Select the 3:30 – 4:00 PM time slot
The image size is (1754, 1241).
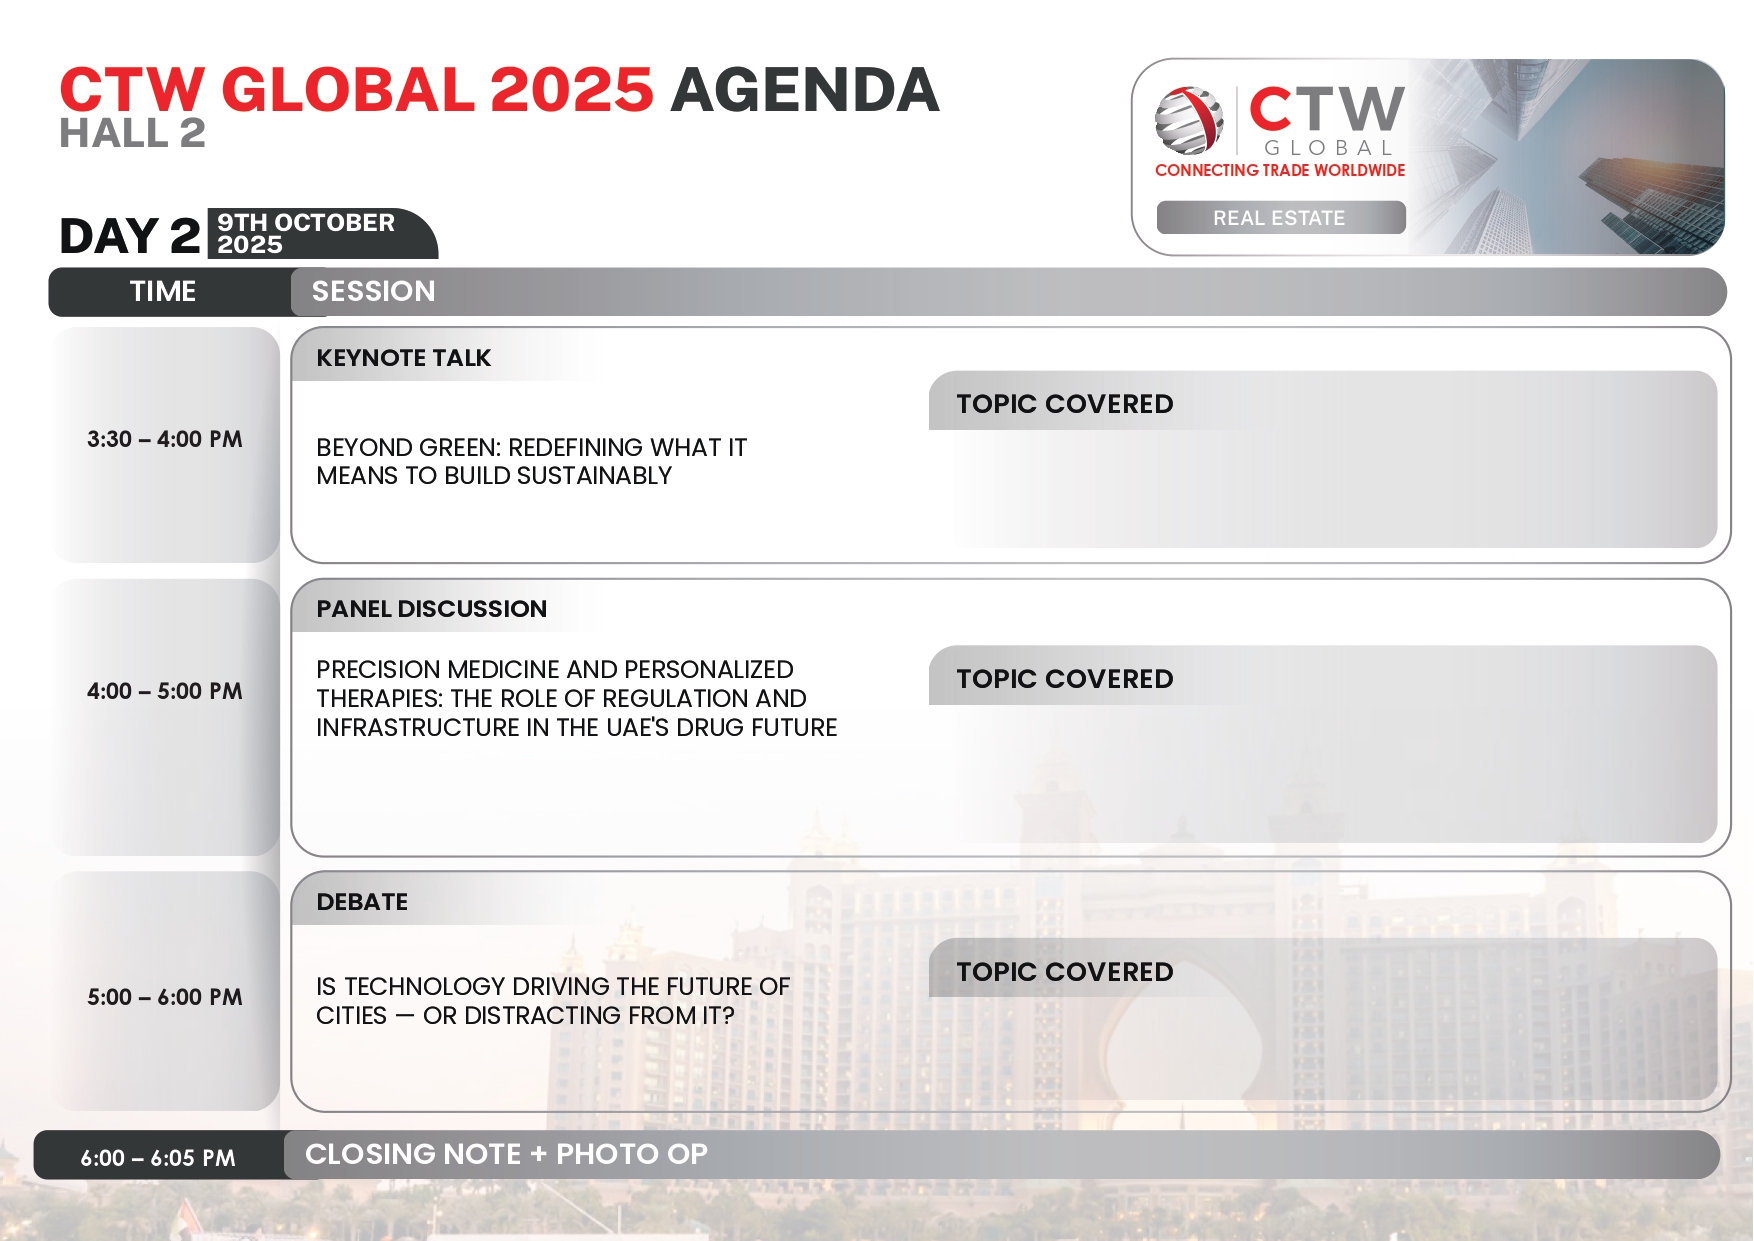pos(165,440)
